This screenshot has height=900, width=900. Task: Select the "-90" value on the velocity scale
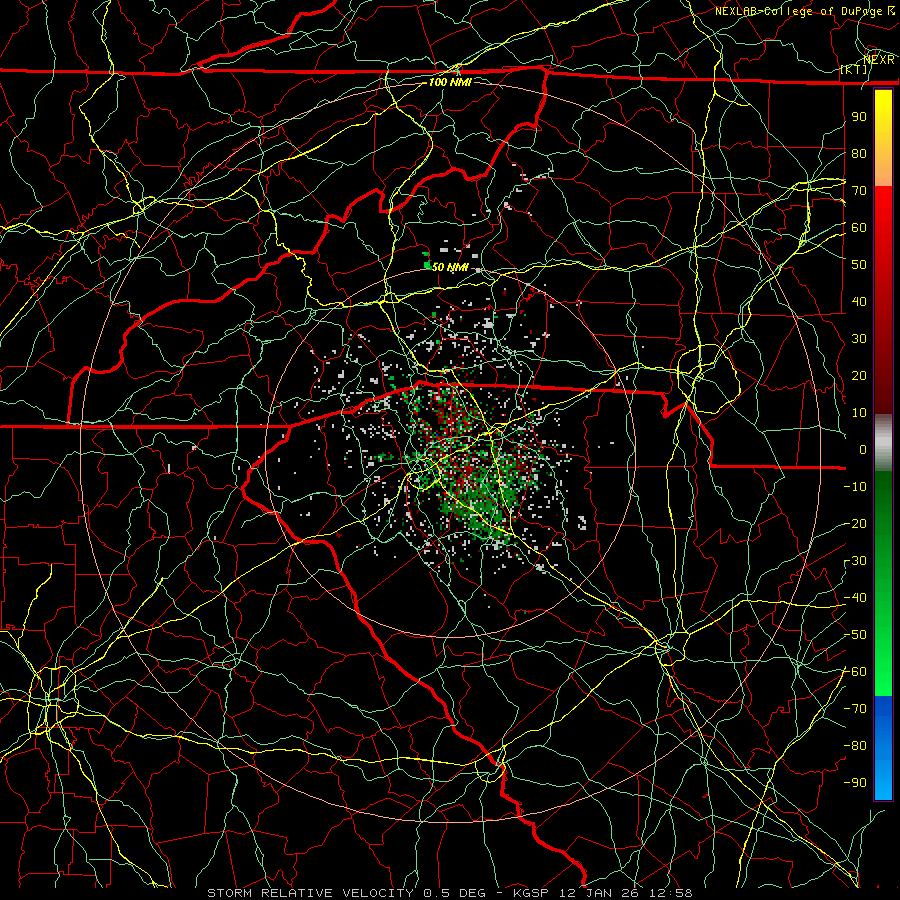tap(855, 783)
